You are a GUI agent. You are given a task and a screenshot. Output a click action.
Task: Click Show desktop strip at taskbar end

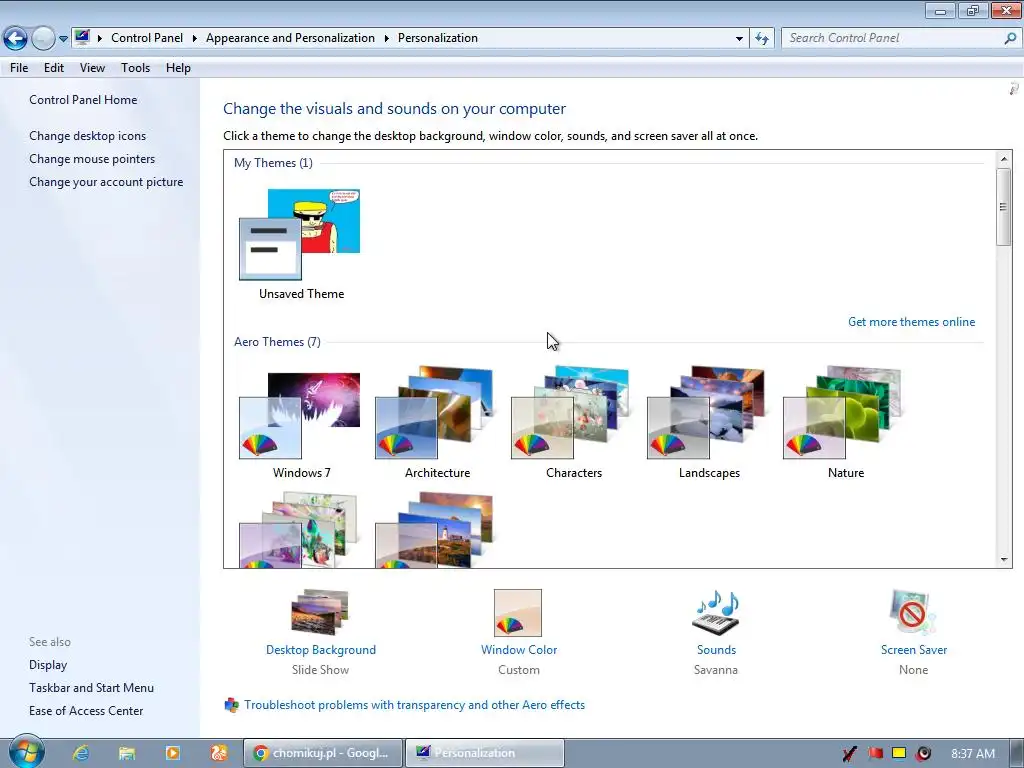1017,753
